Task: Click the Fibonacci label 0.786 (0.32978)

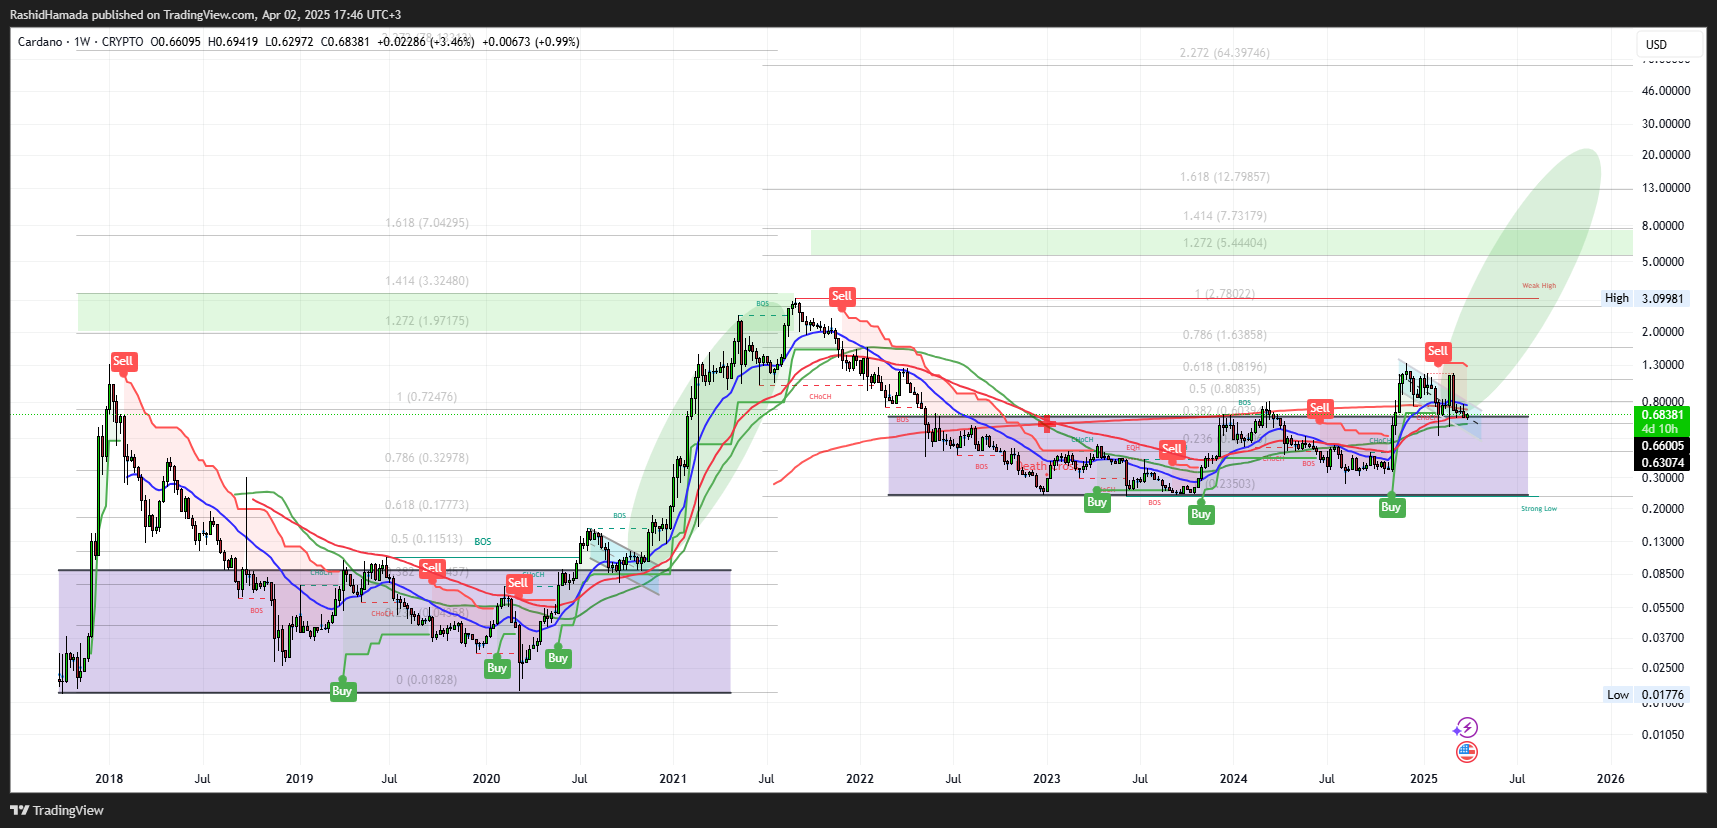Action: (x=427, y=458)
